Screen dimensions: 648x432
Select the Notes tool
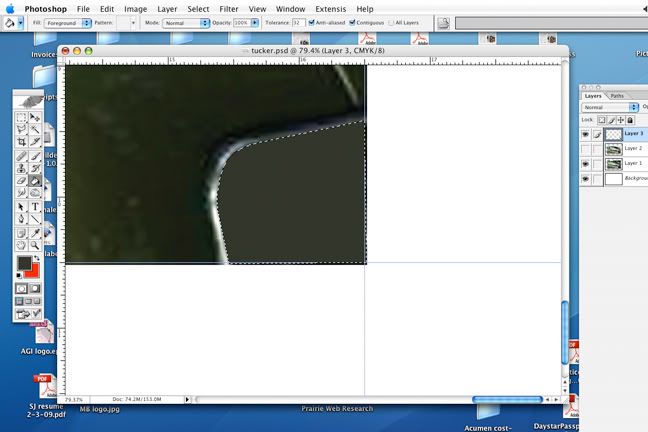coord(21,233)
